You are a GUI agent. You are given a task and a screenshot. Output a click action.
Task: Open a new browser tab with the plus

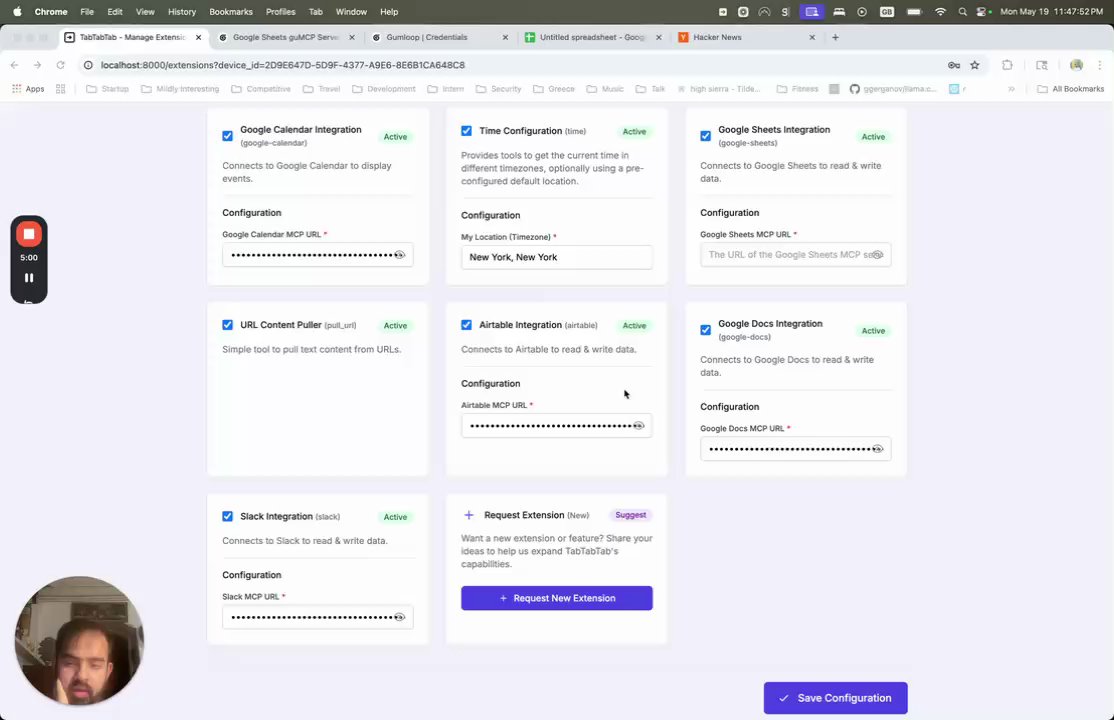[836, 37]
